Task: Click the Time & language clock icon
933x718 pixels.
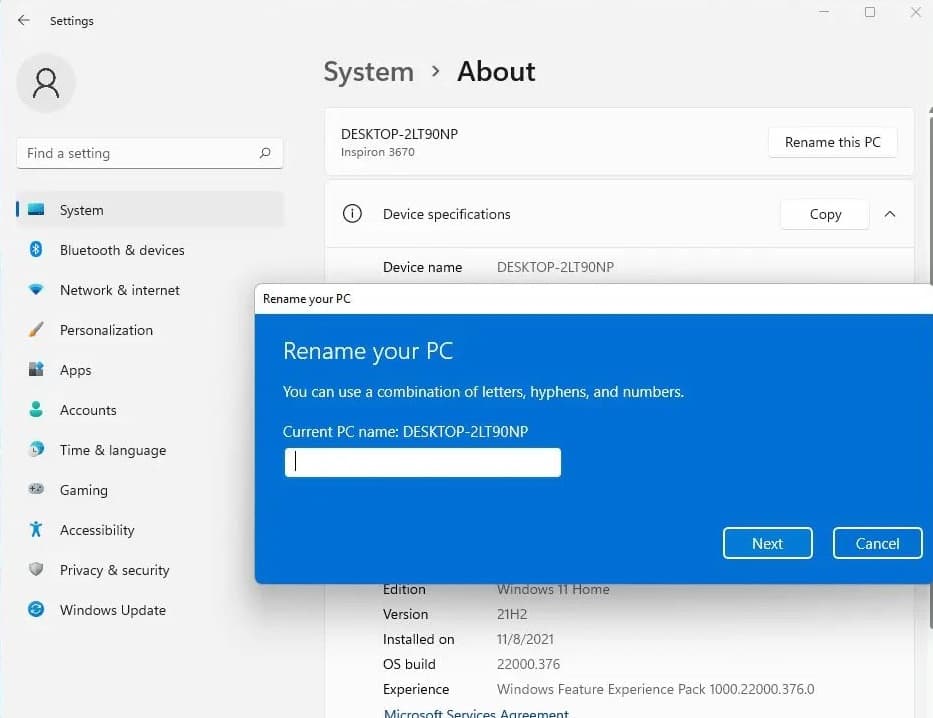Action: [x=36, y=450]
